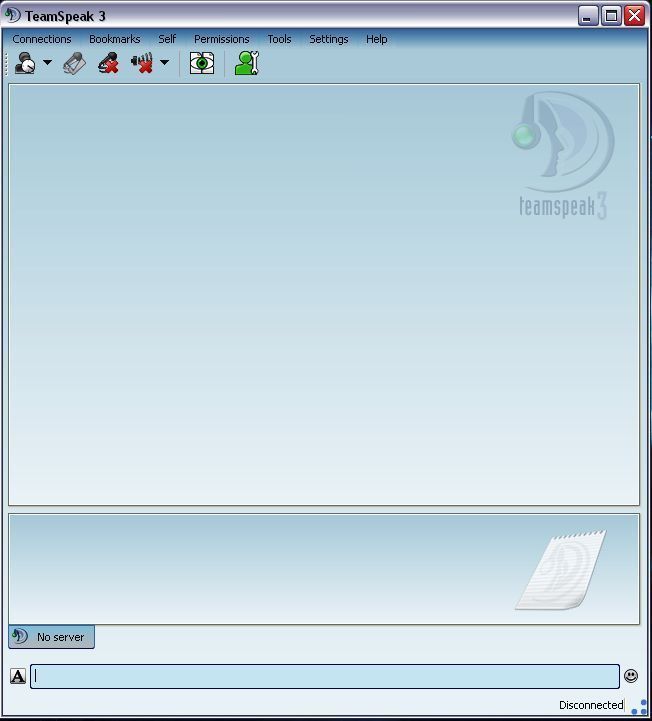
Task: Open the Permissions menu
Action: click(221, 39)
